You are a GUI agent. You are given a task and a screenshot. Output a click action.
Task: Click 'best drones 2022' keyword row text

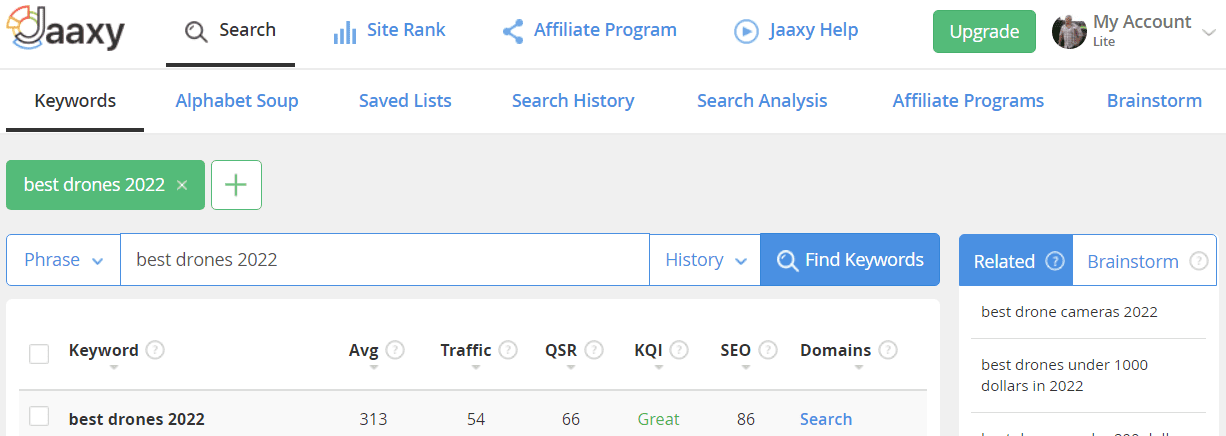pos(137,419)
